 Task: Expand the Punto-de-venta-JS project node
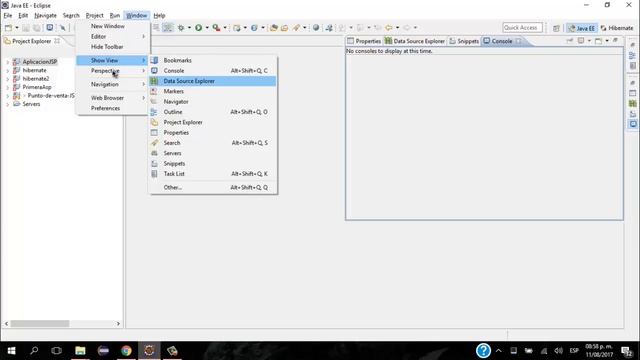coord(7,96)
